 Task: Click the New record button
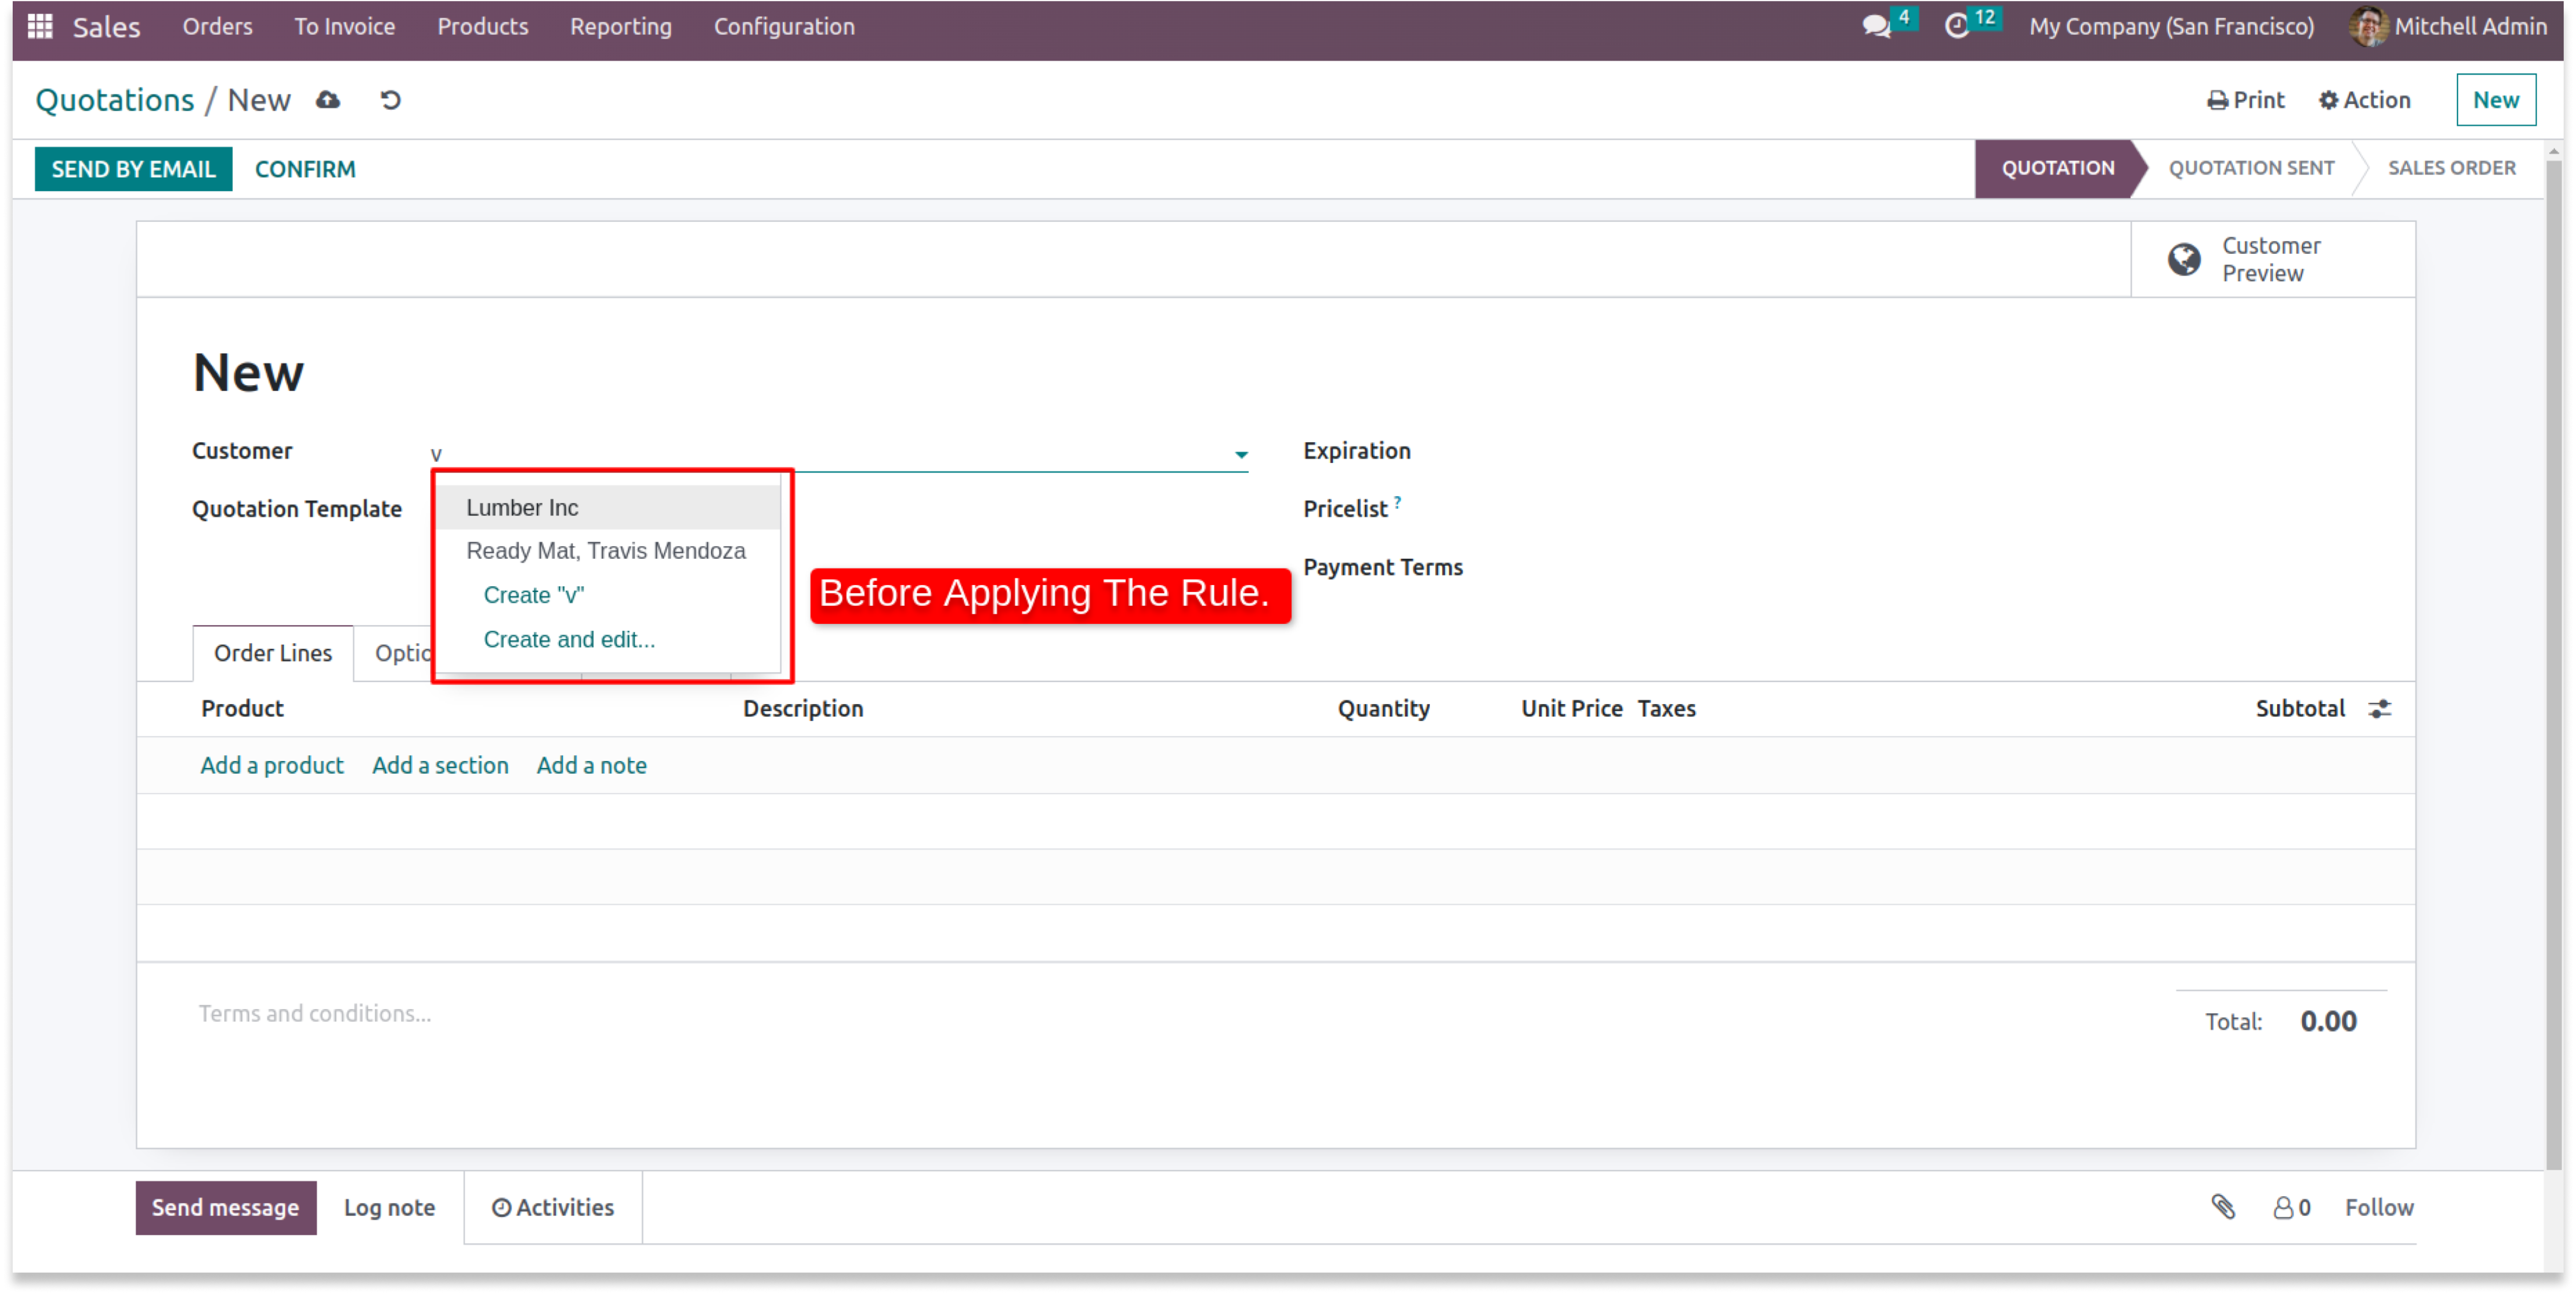(2495, 100)
